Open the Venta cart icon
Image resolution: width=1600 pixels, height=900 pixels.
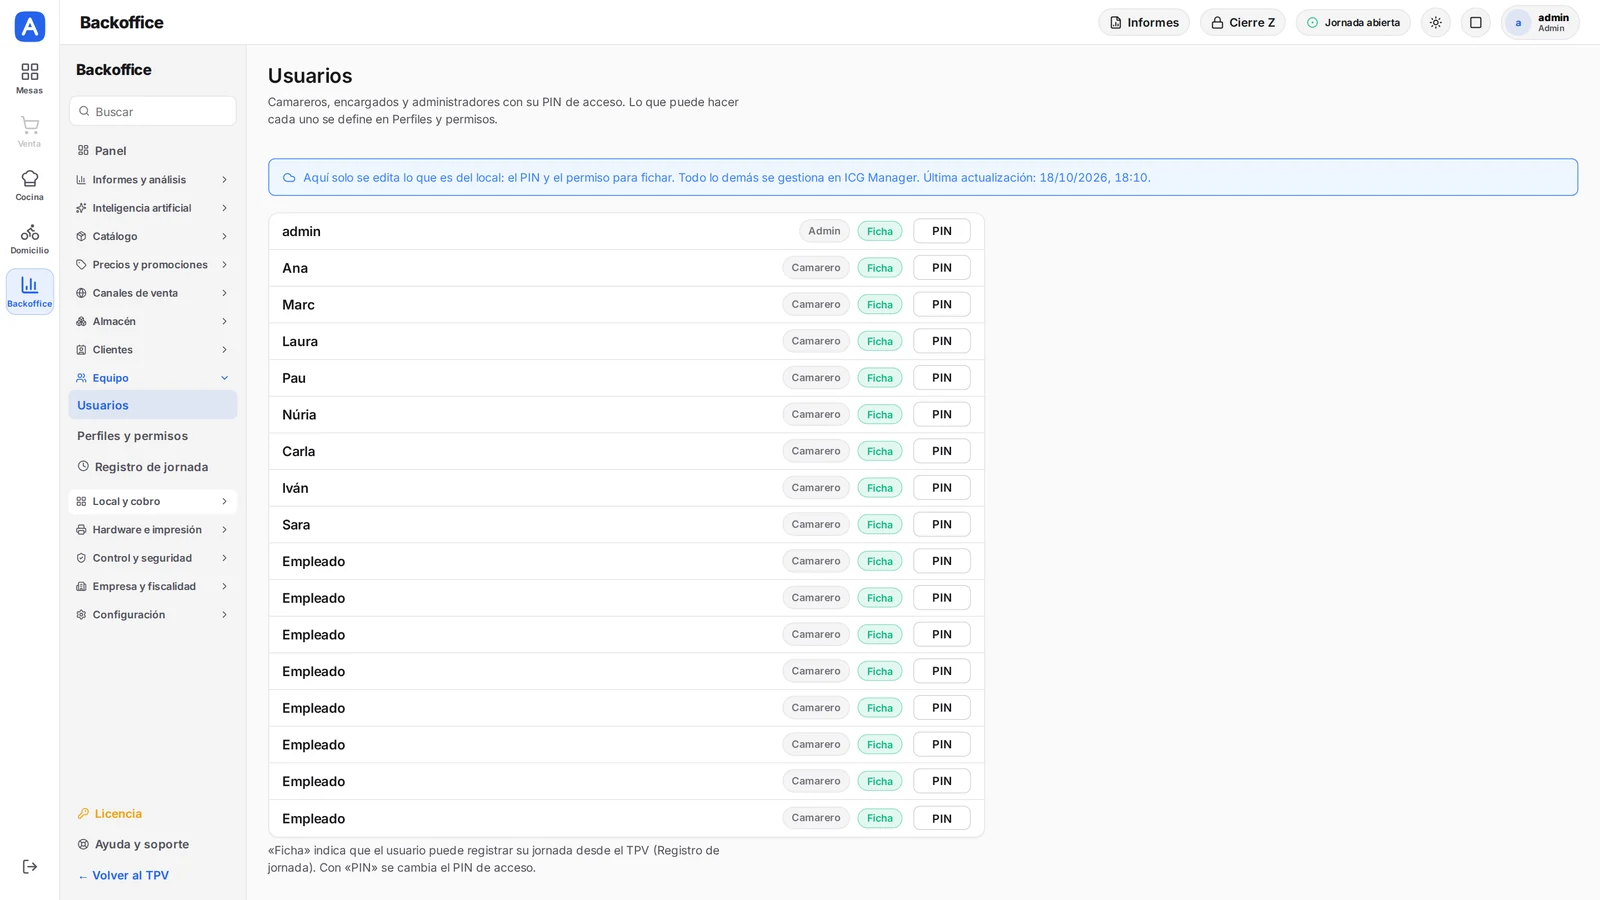click(x=29, y=131)
